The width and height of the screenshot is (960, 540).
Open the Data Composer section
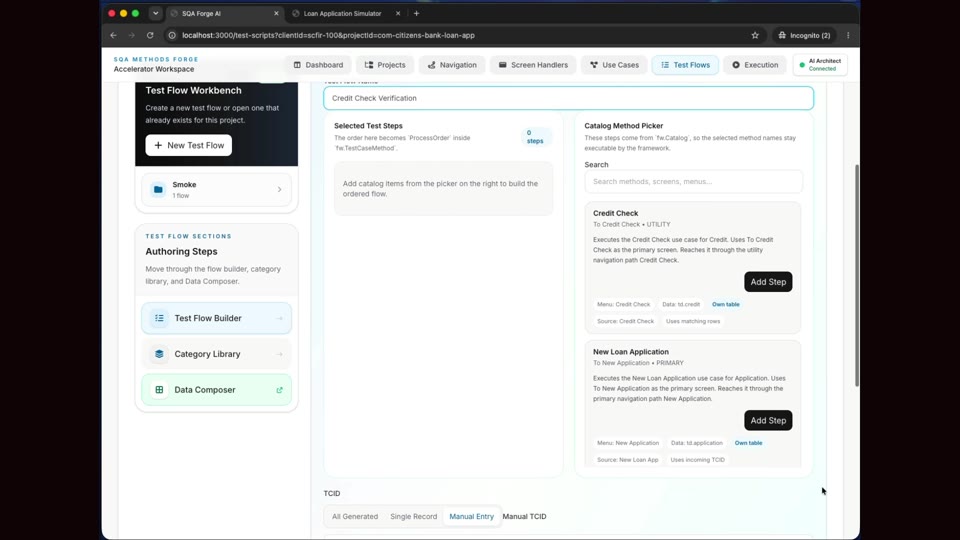(216, 390)
